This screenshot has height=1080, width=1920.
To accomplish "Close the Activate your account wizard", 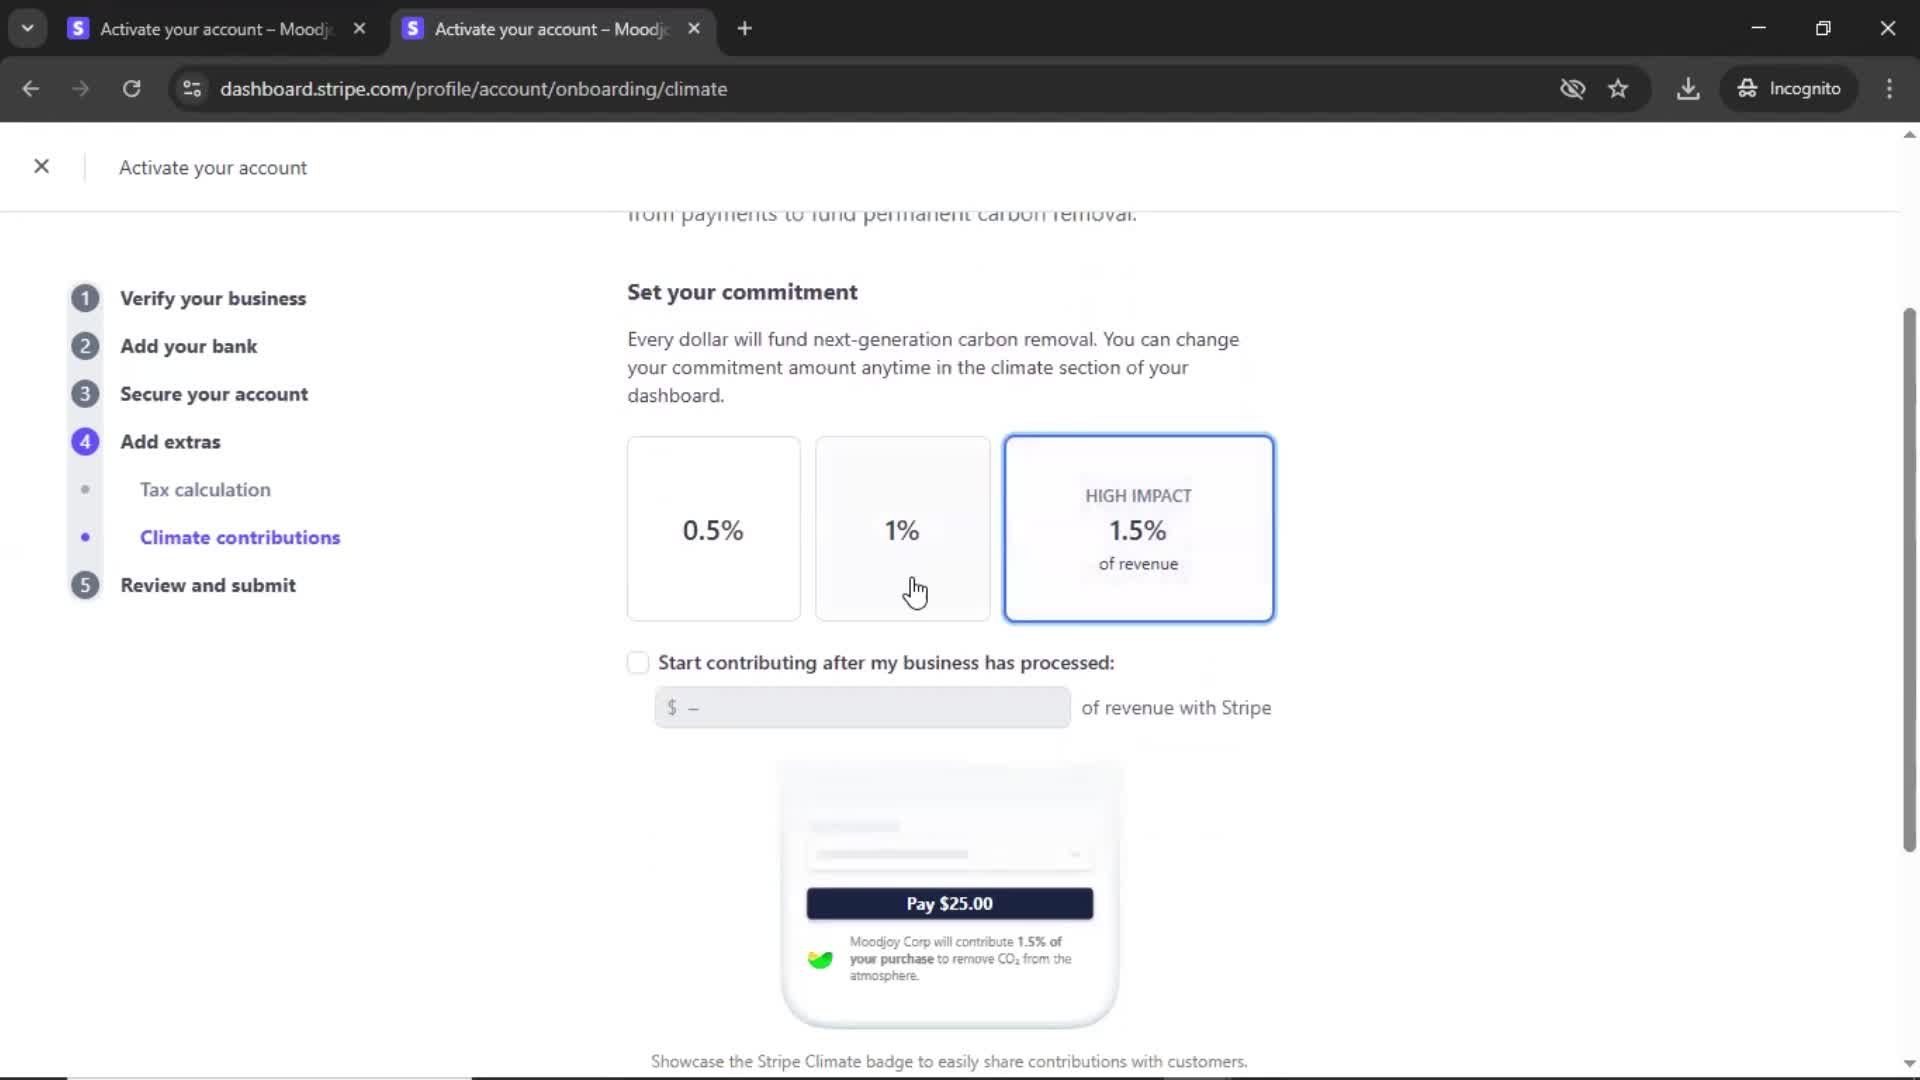I will (41, 167).
